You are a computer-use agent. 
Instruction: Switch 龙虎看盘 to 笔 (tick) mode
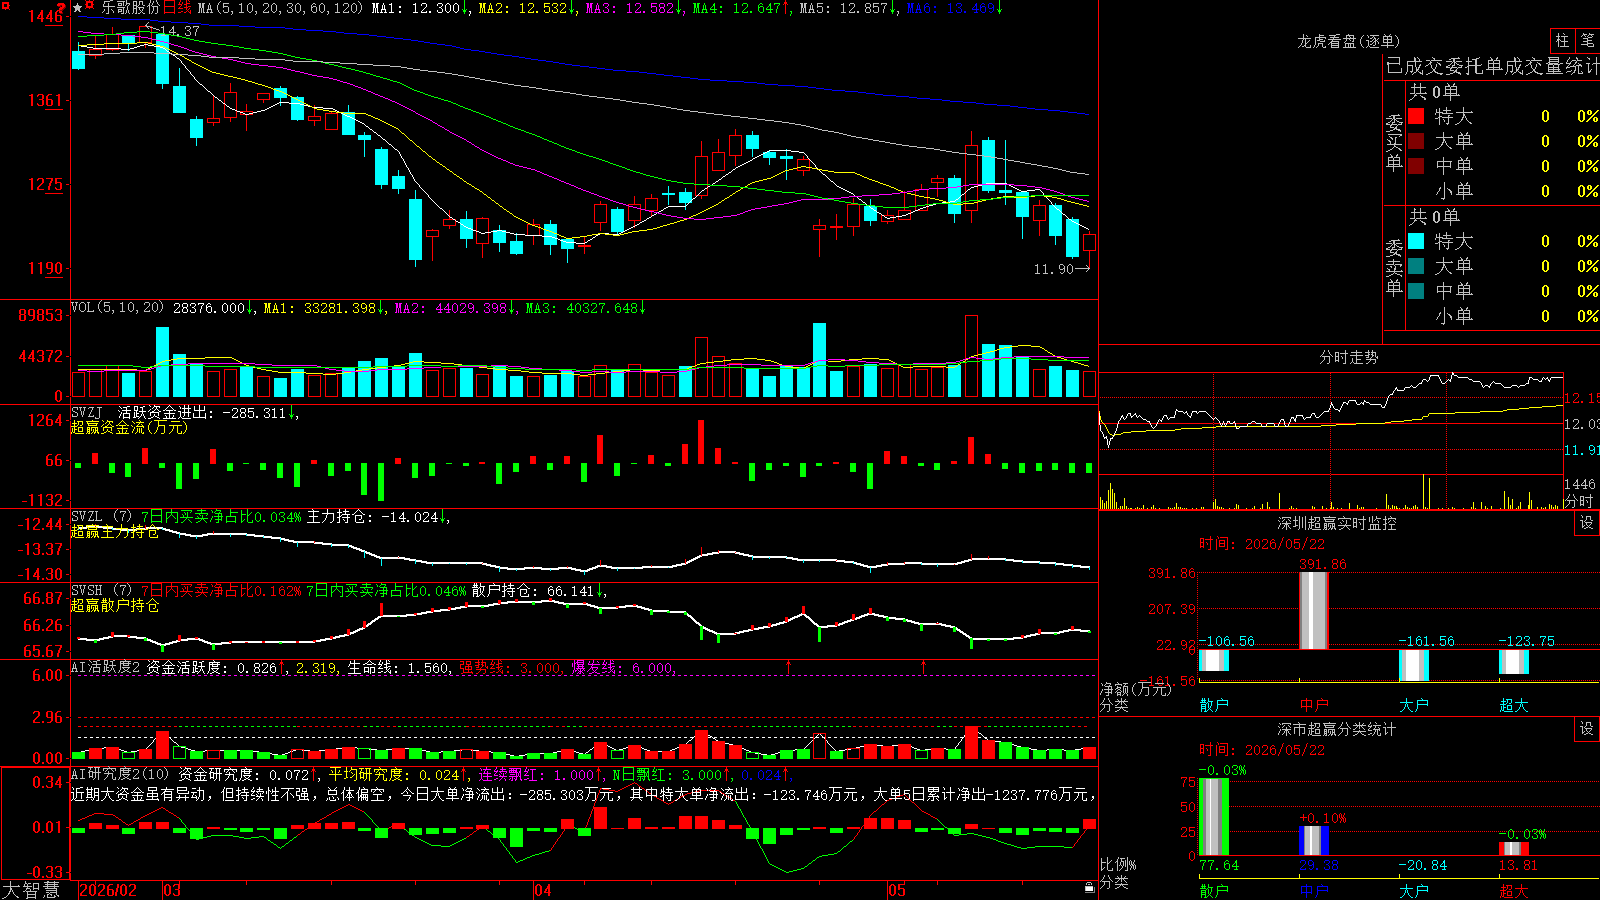click(1588, 41)
